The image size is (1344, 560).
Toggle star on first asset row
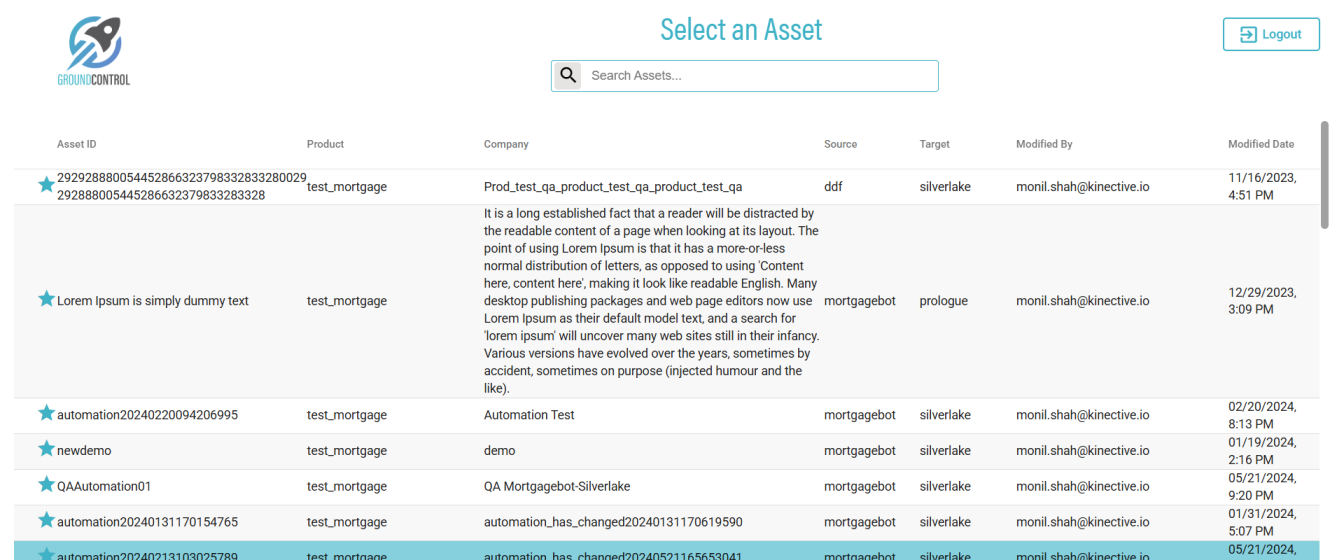click(46, 184)
